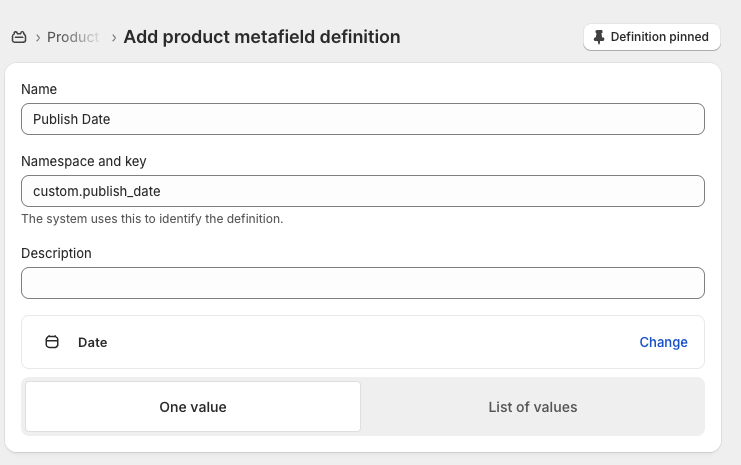
Task: Click the pin icon beside Definition pinned
Action: click(599, 37)
